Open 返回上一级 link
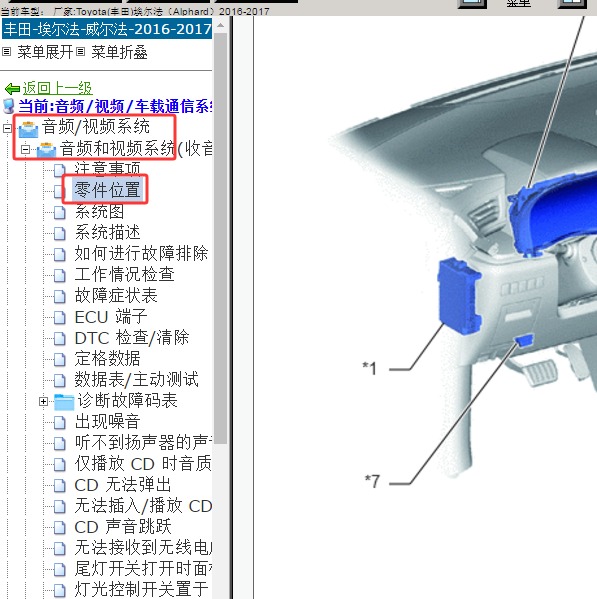The height and width of the screenshot is (599, 597). (x=57, y=88)
